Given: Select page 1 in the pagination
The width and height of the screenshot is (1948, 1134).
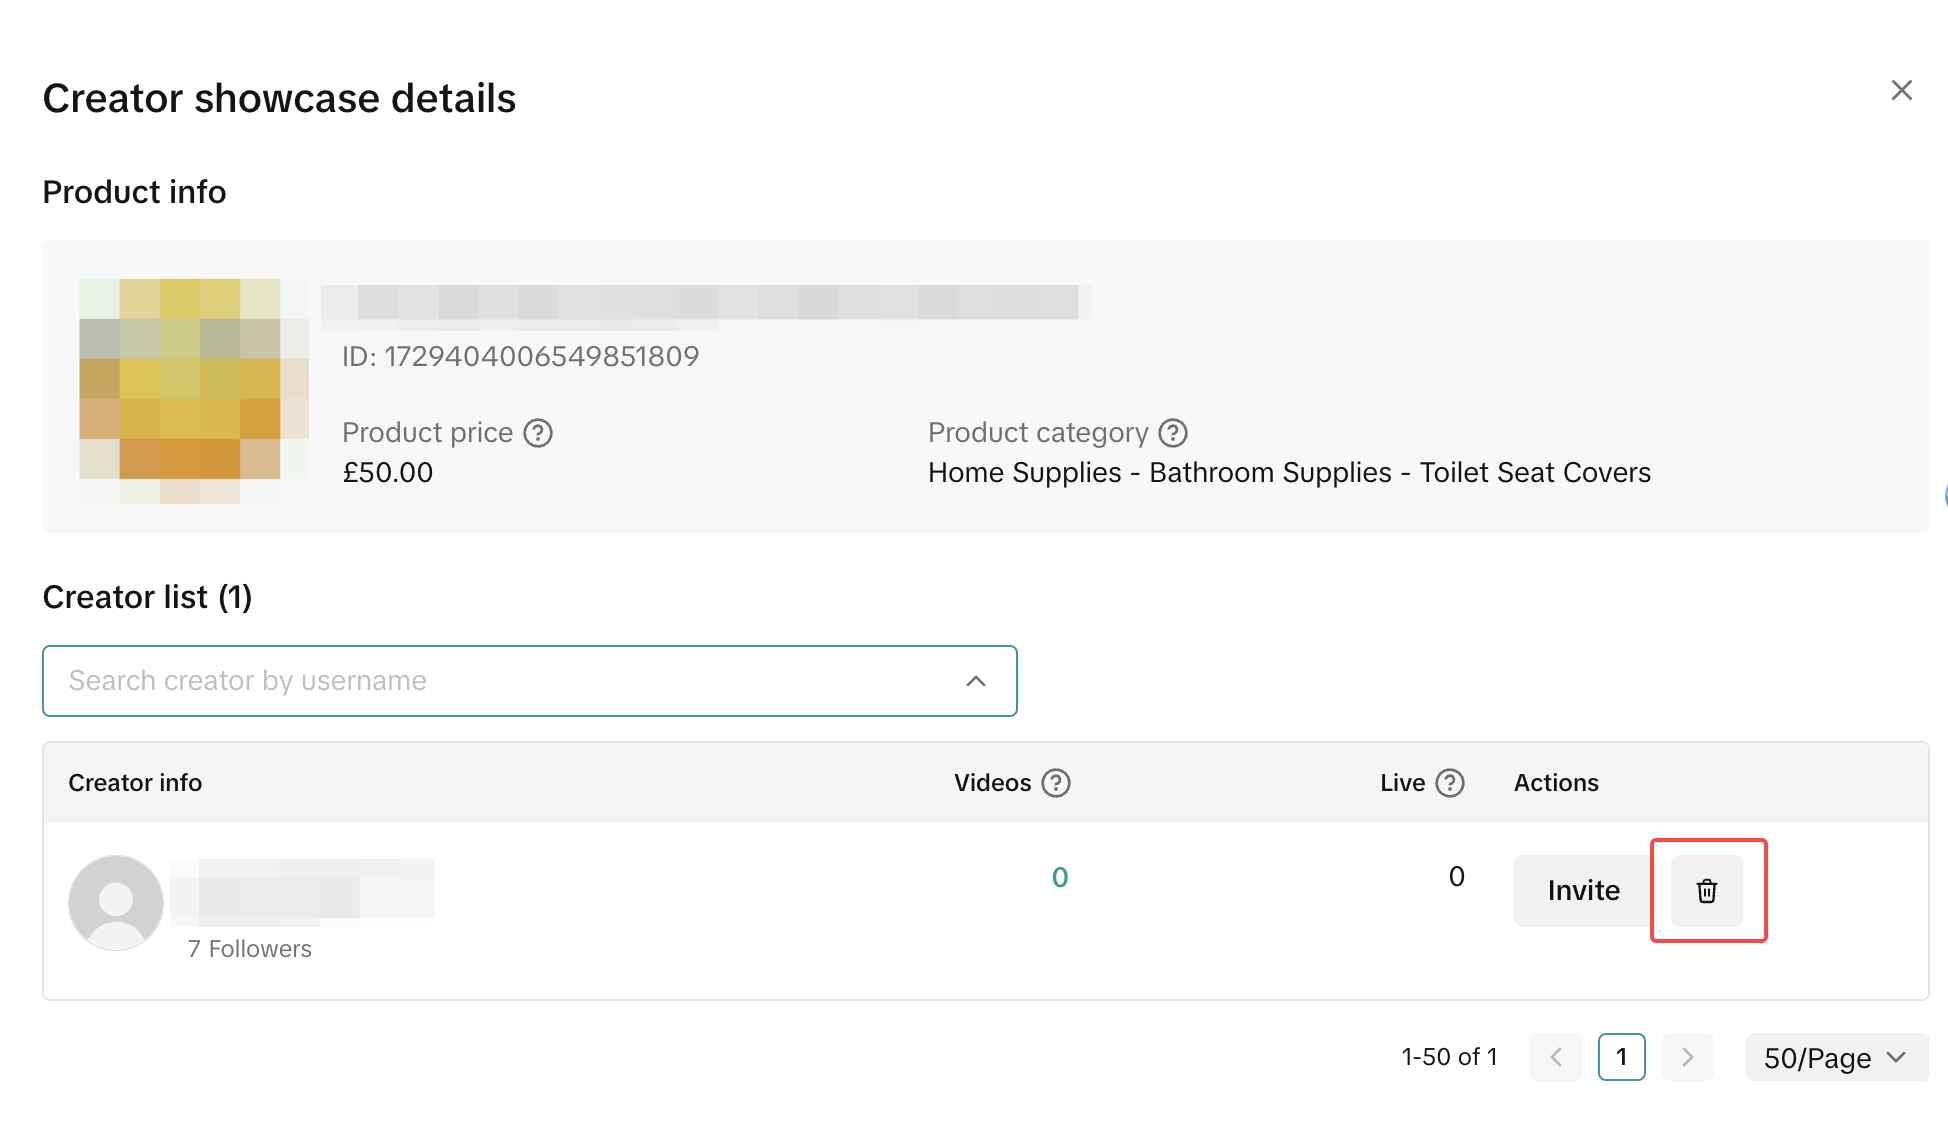Looking at the screenshot, I should (x=1622, y=1057).
